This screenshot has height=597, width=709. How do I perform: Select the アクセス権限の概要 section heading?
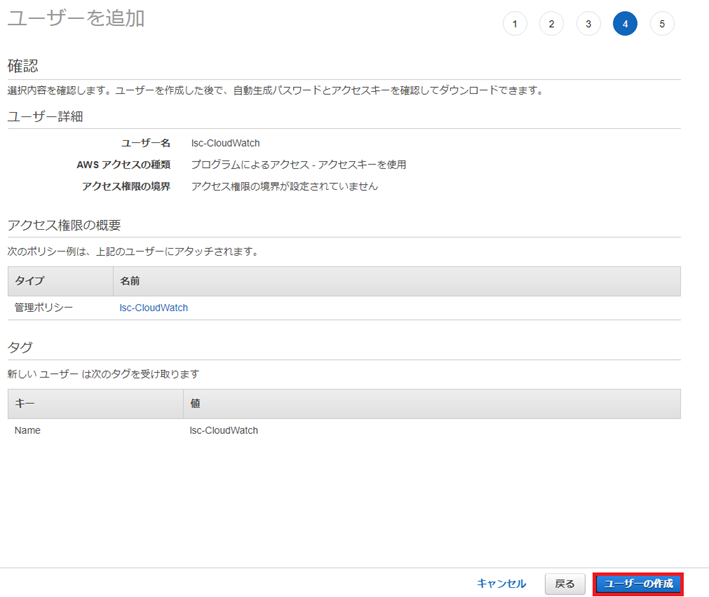tap(64, 225)
